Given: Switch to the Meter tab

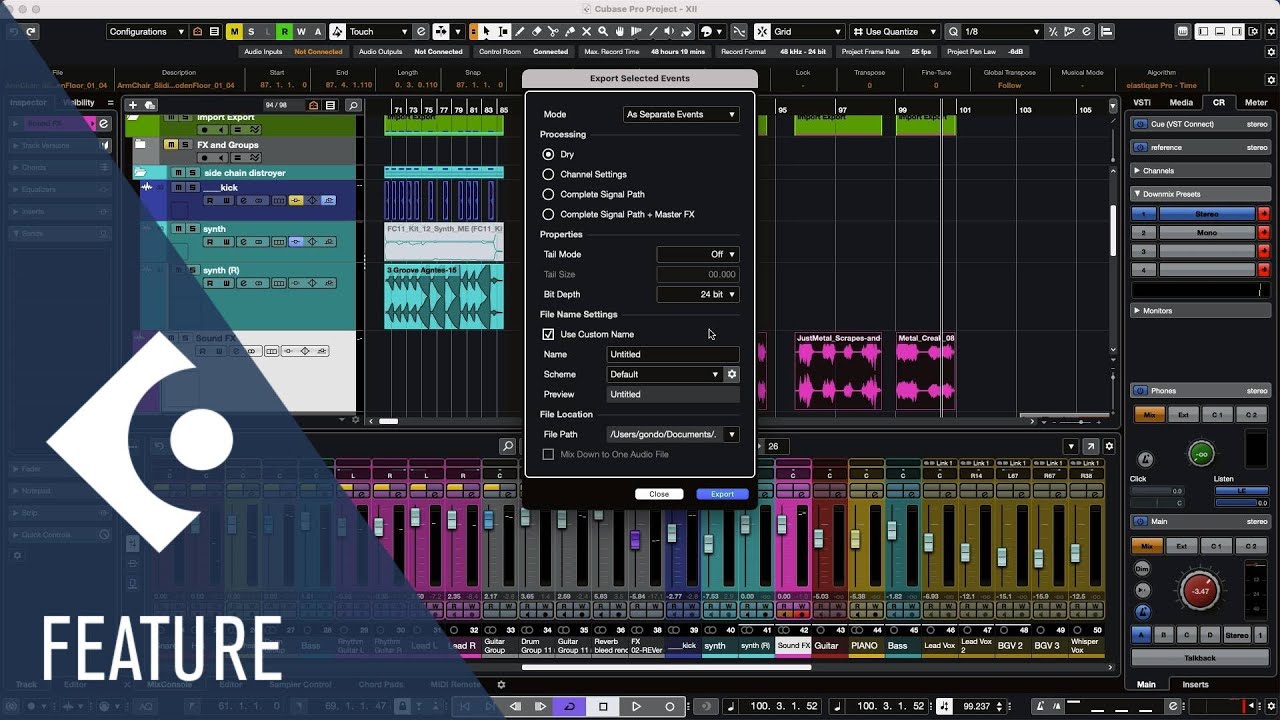Looking at the screenshot, I should [1255, 102].
